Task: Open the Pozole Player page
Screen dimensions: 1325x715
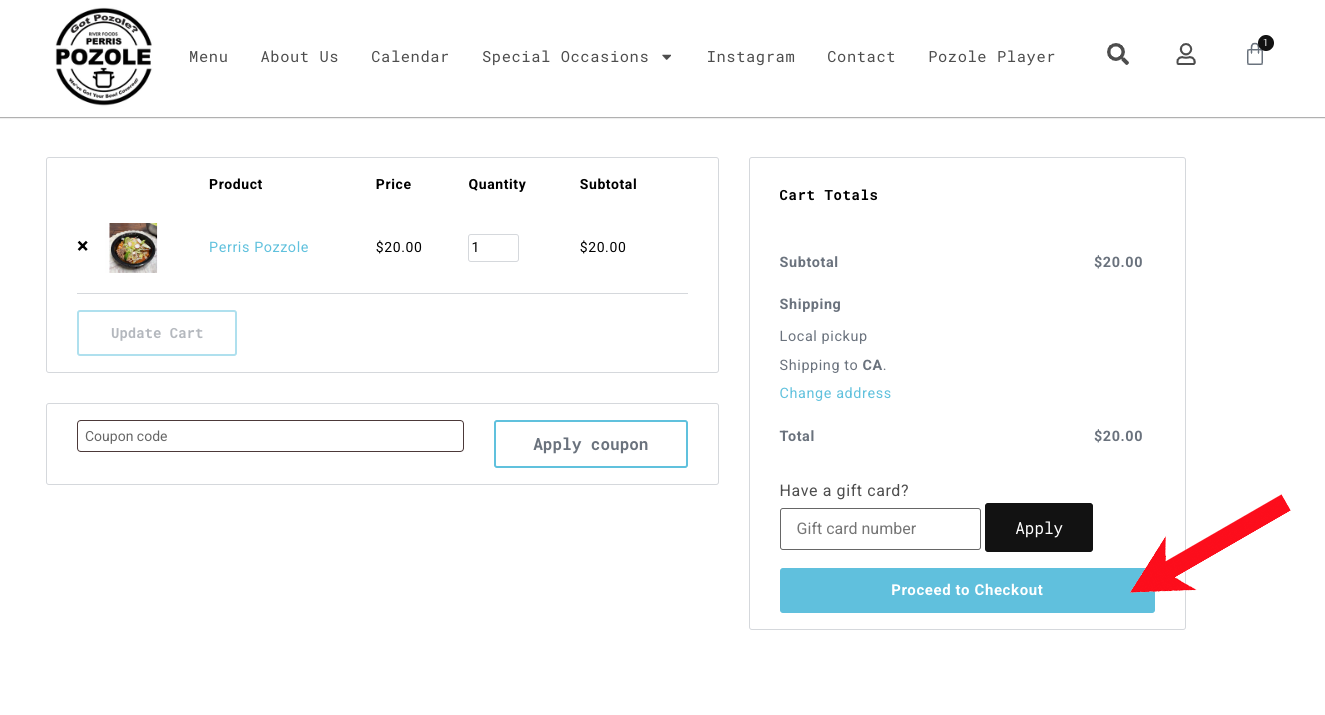Action: (991, 57)
